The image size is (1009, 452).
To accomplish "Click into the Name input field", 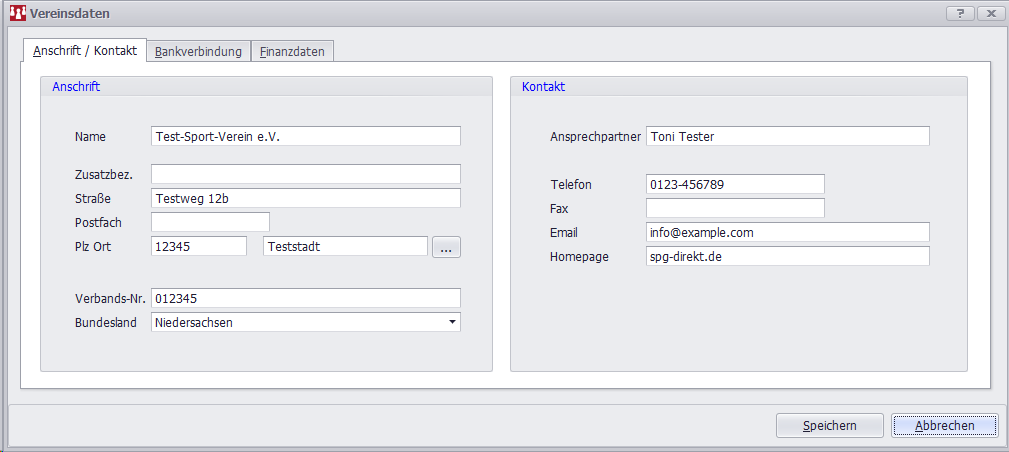I will coord(305,136).
